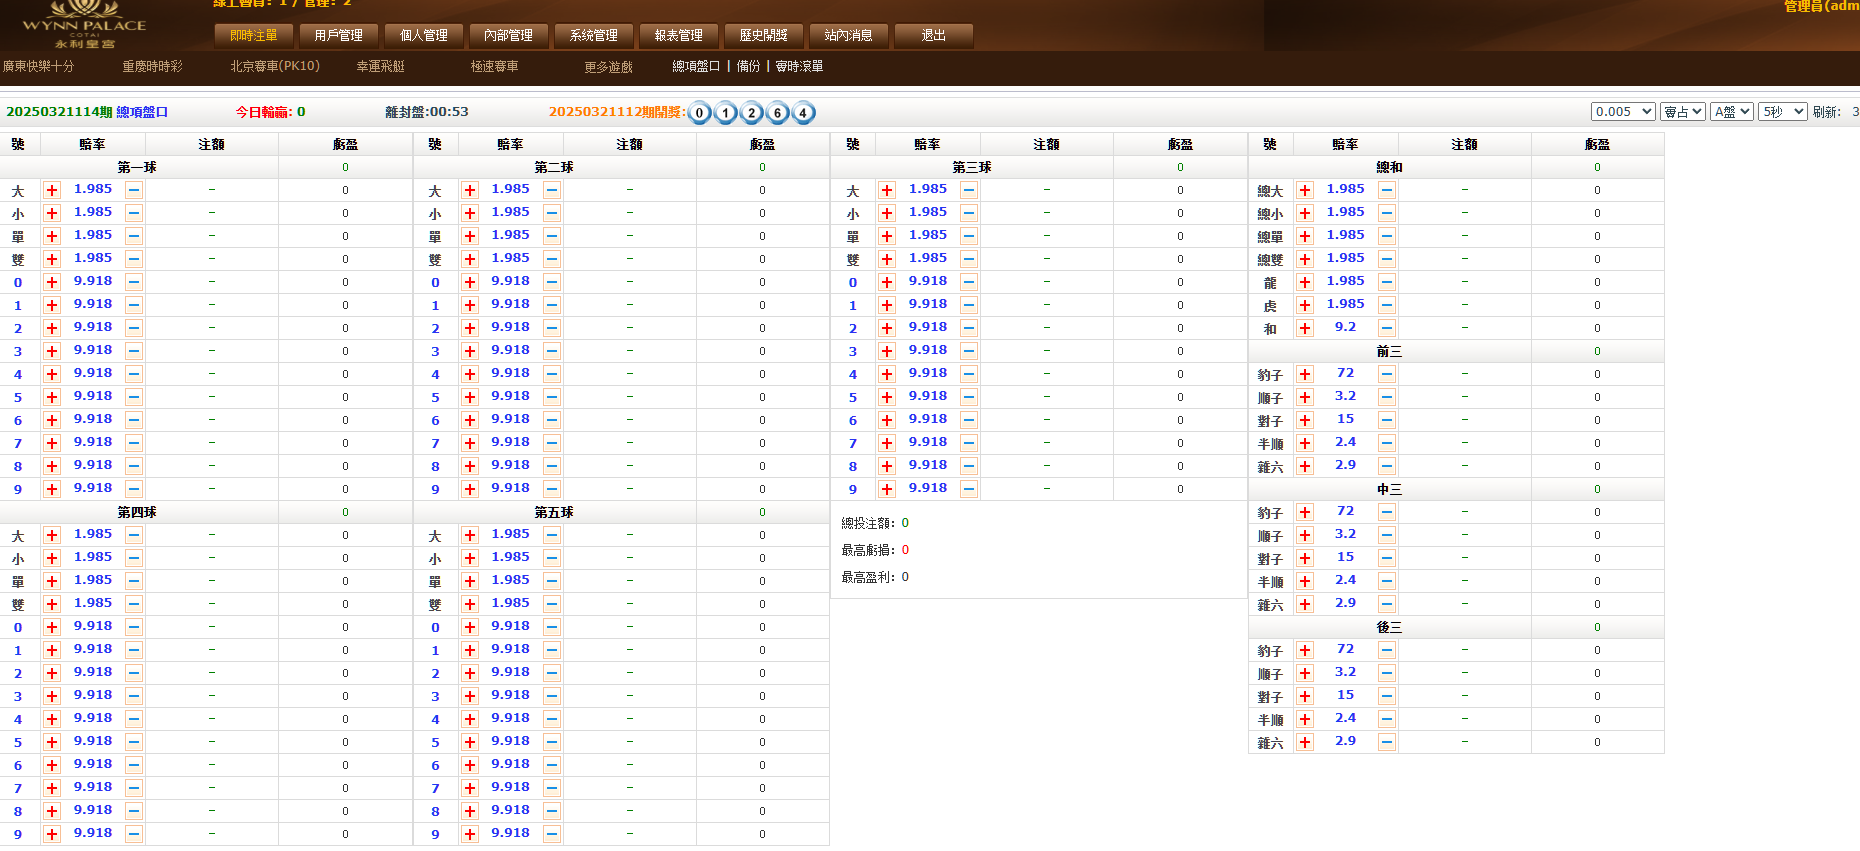1860x851 pixels.
Task: Click the plus icon for 和 row
Action: tap(1304, 328)
